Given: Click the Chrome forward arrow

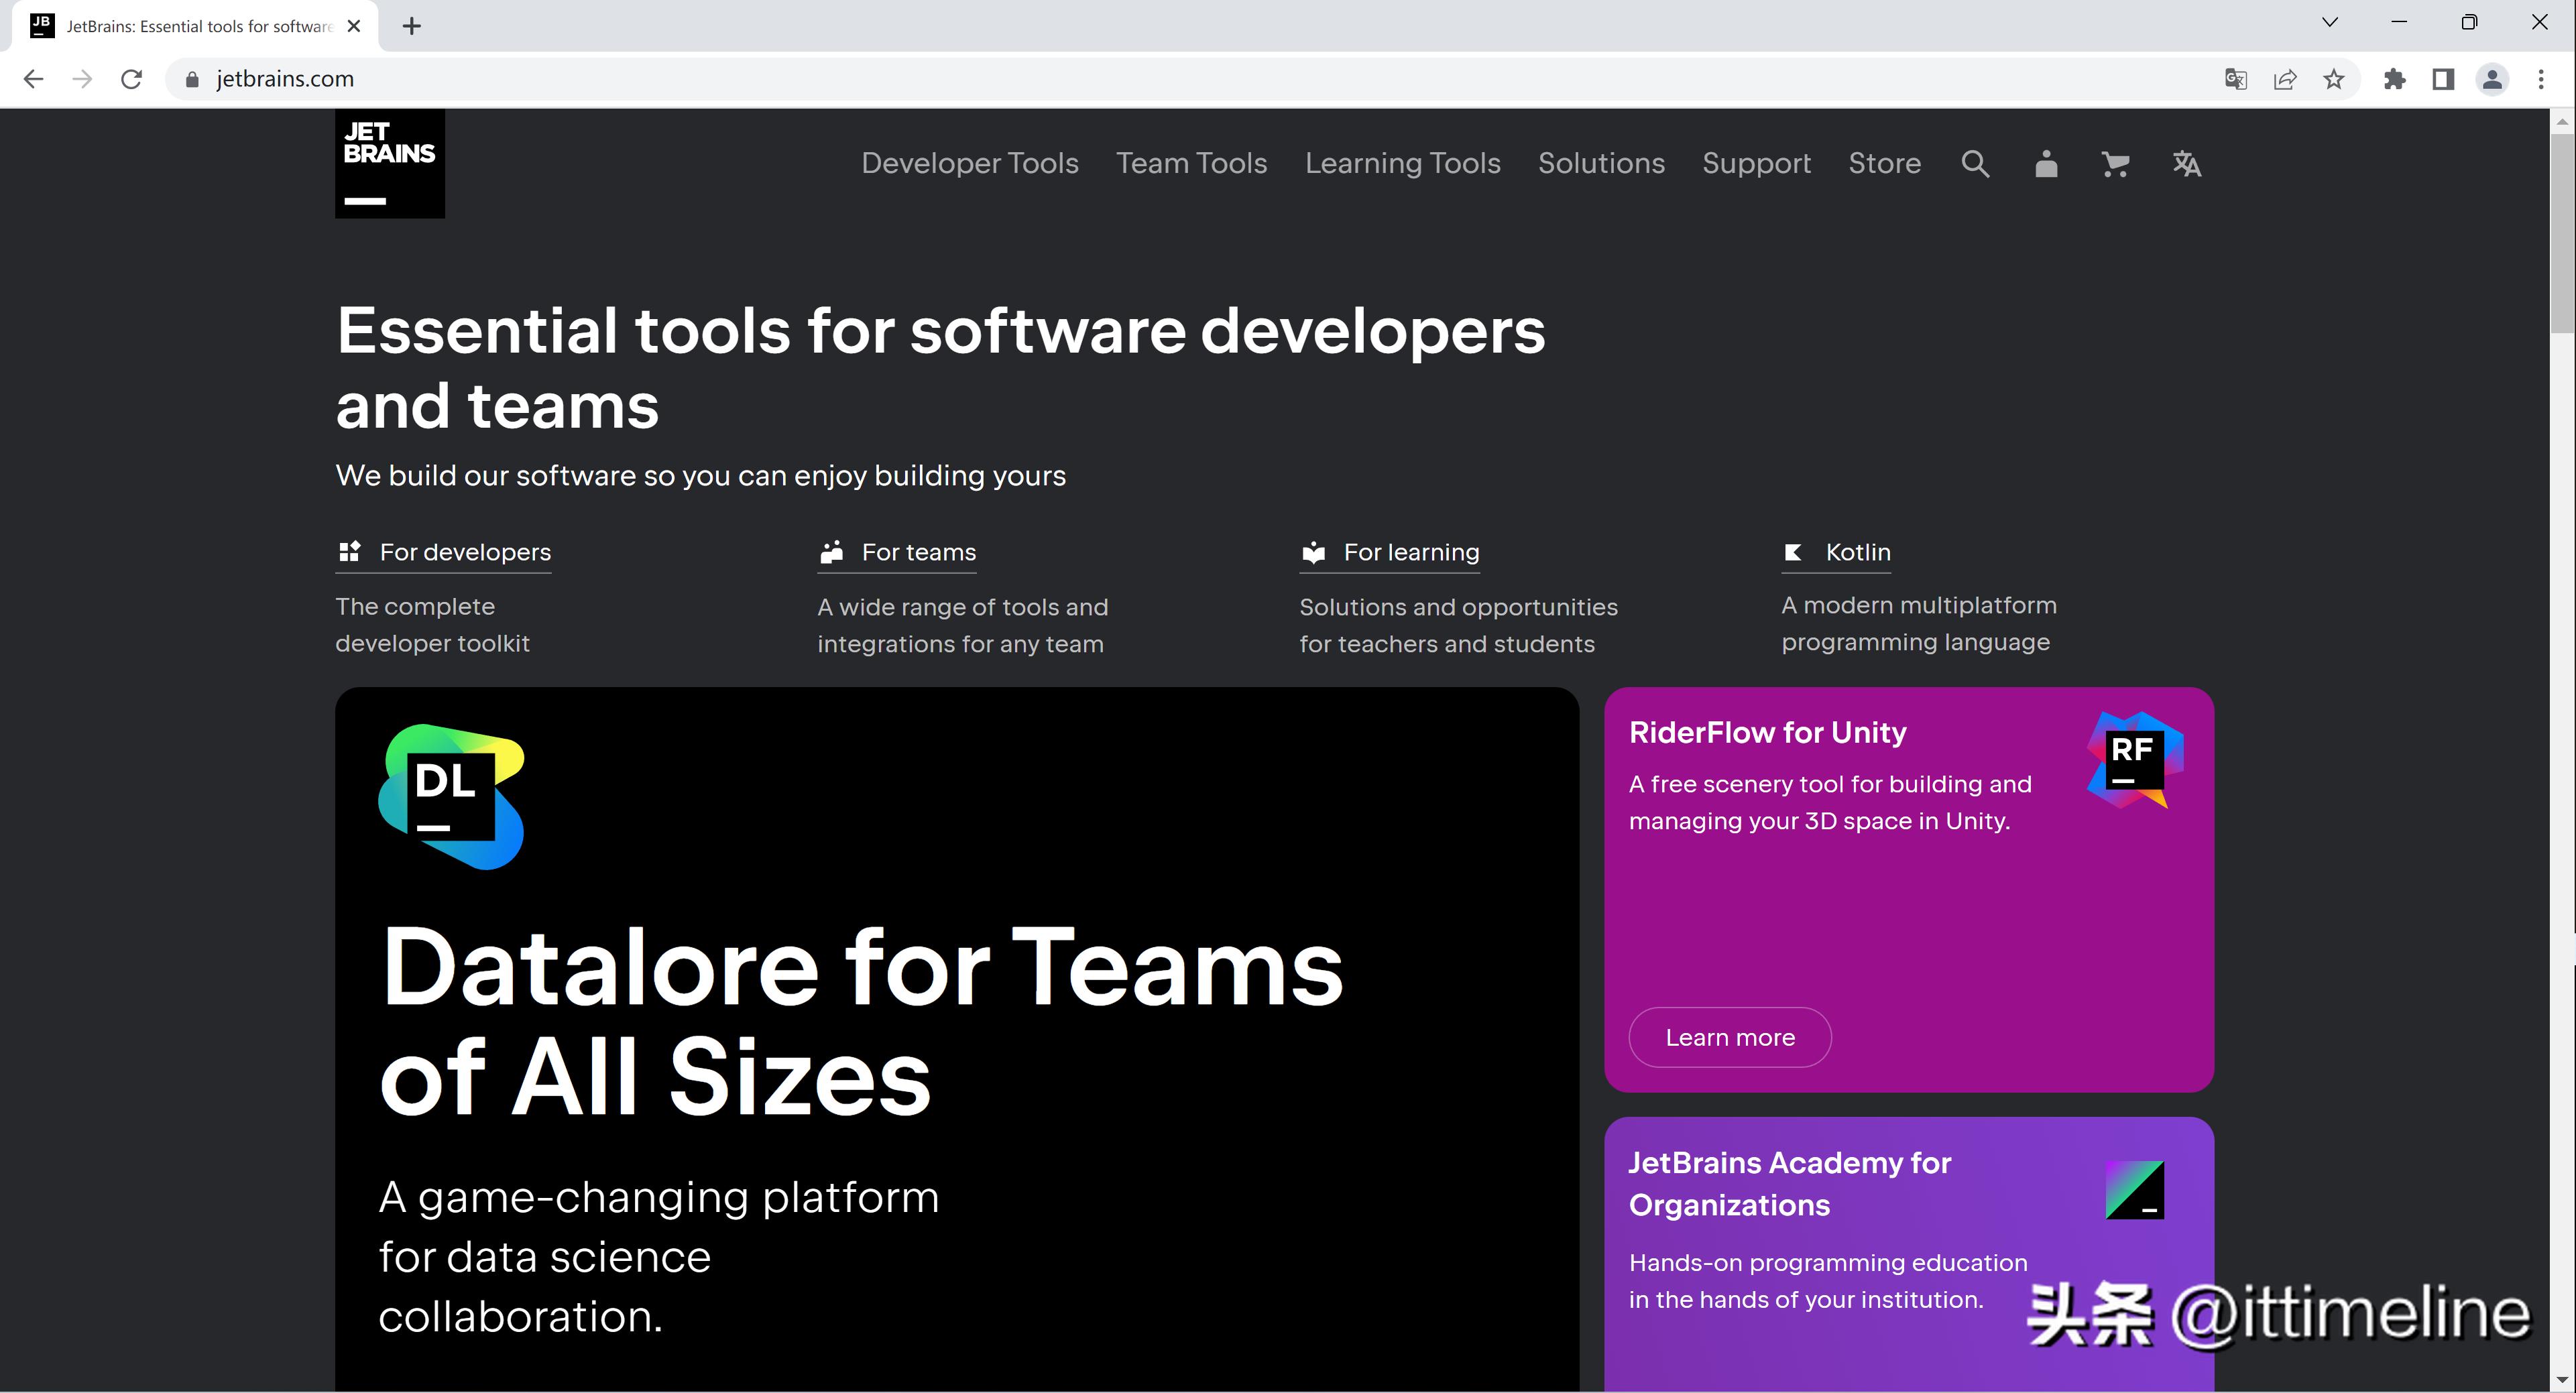Looking at the screenshot, I should [x=82, y=79].
